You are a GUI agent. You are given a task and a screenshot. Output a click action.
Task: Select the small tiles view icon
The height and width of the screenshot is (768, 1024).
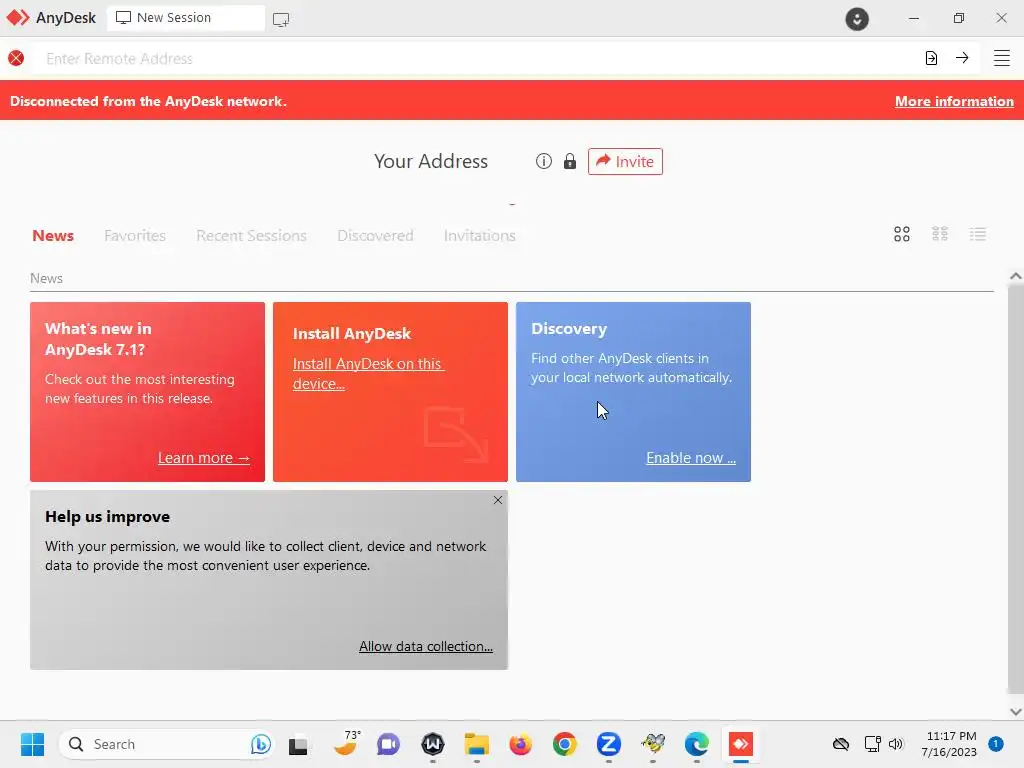tap(940, 234)
